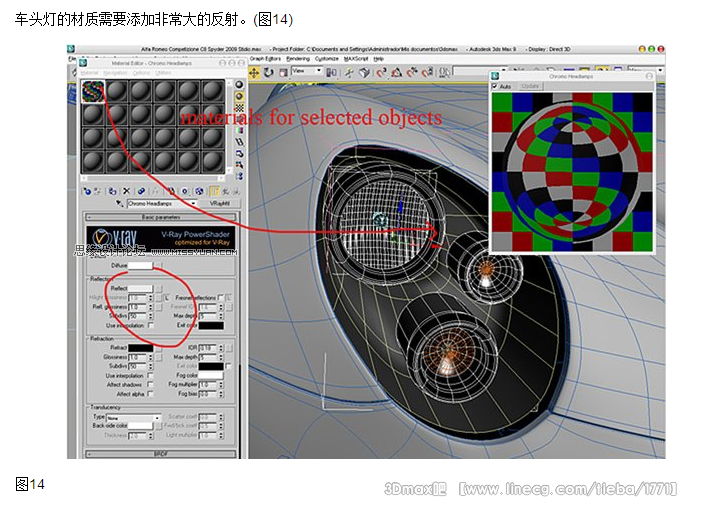
Task: Adjust the IOR spinner arrows
Action: (x=221, y=348)
